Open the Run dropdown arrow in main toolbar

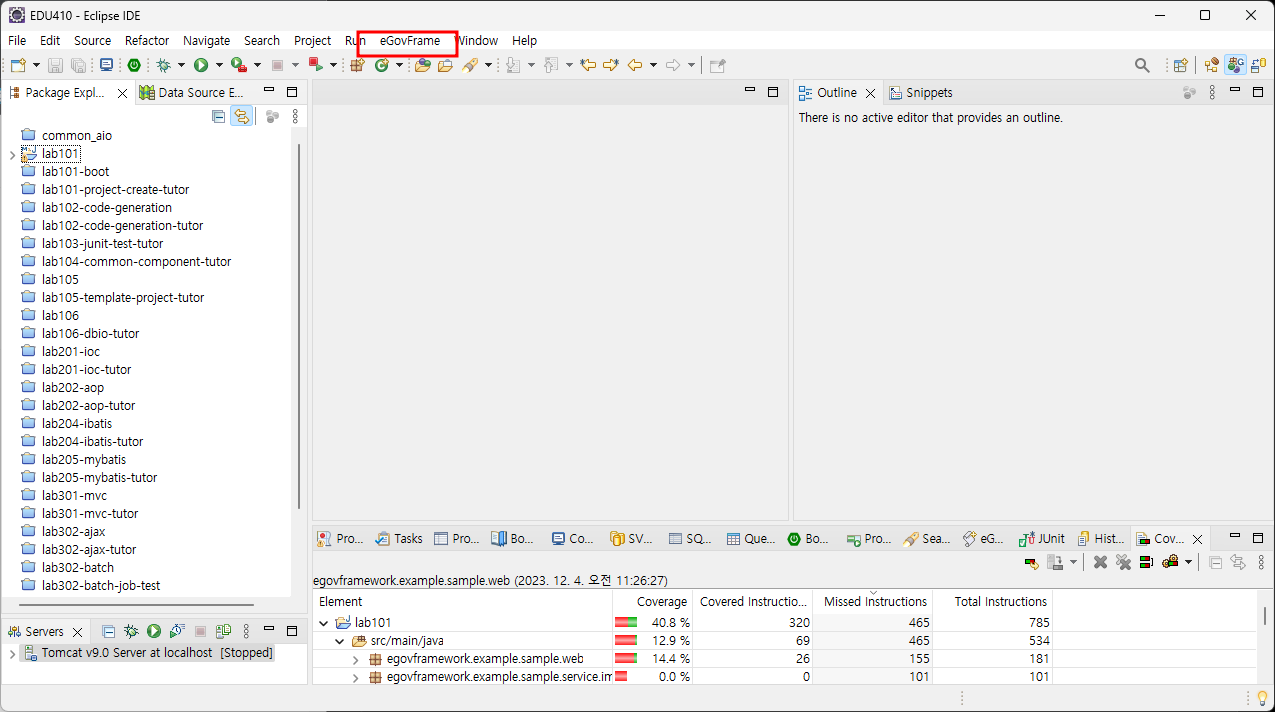[219, 65]
